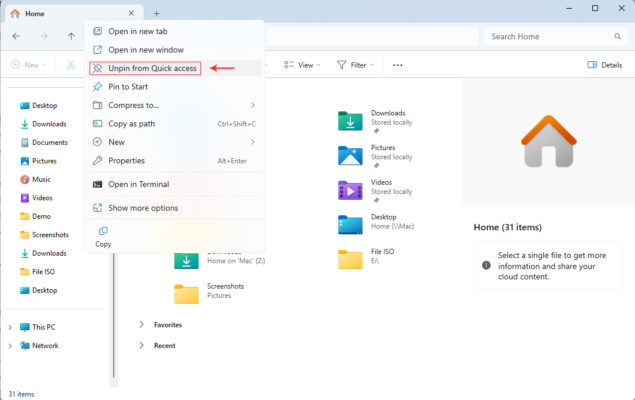The height and width of the screenshot is (400, 635).
Task: Open the File ISO E:\ folder icon
Action: [350, 259]
